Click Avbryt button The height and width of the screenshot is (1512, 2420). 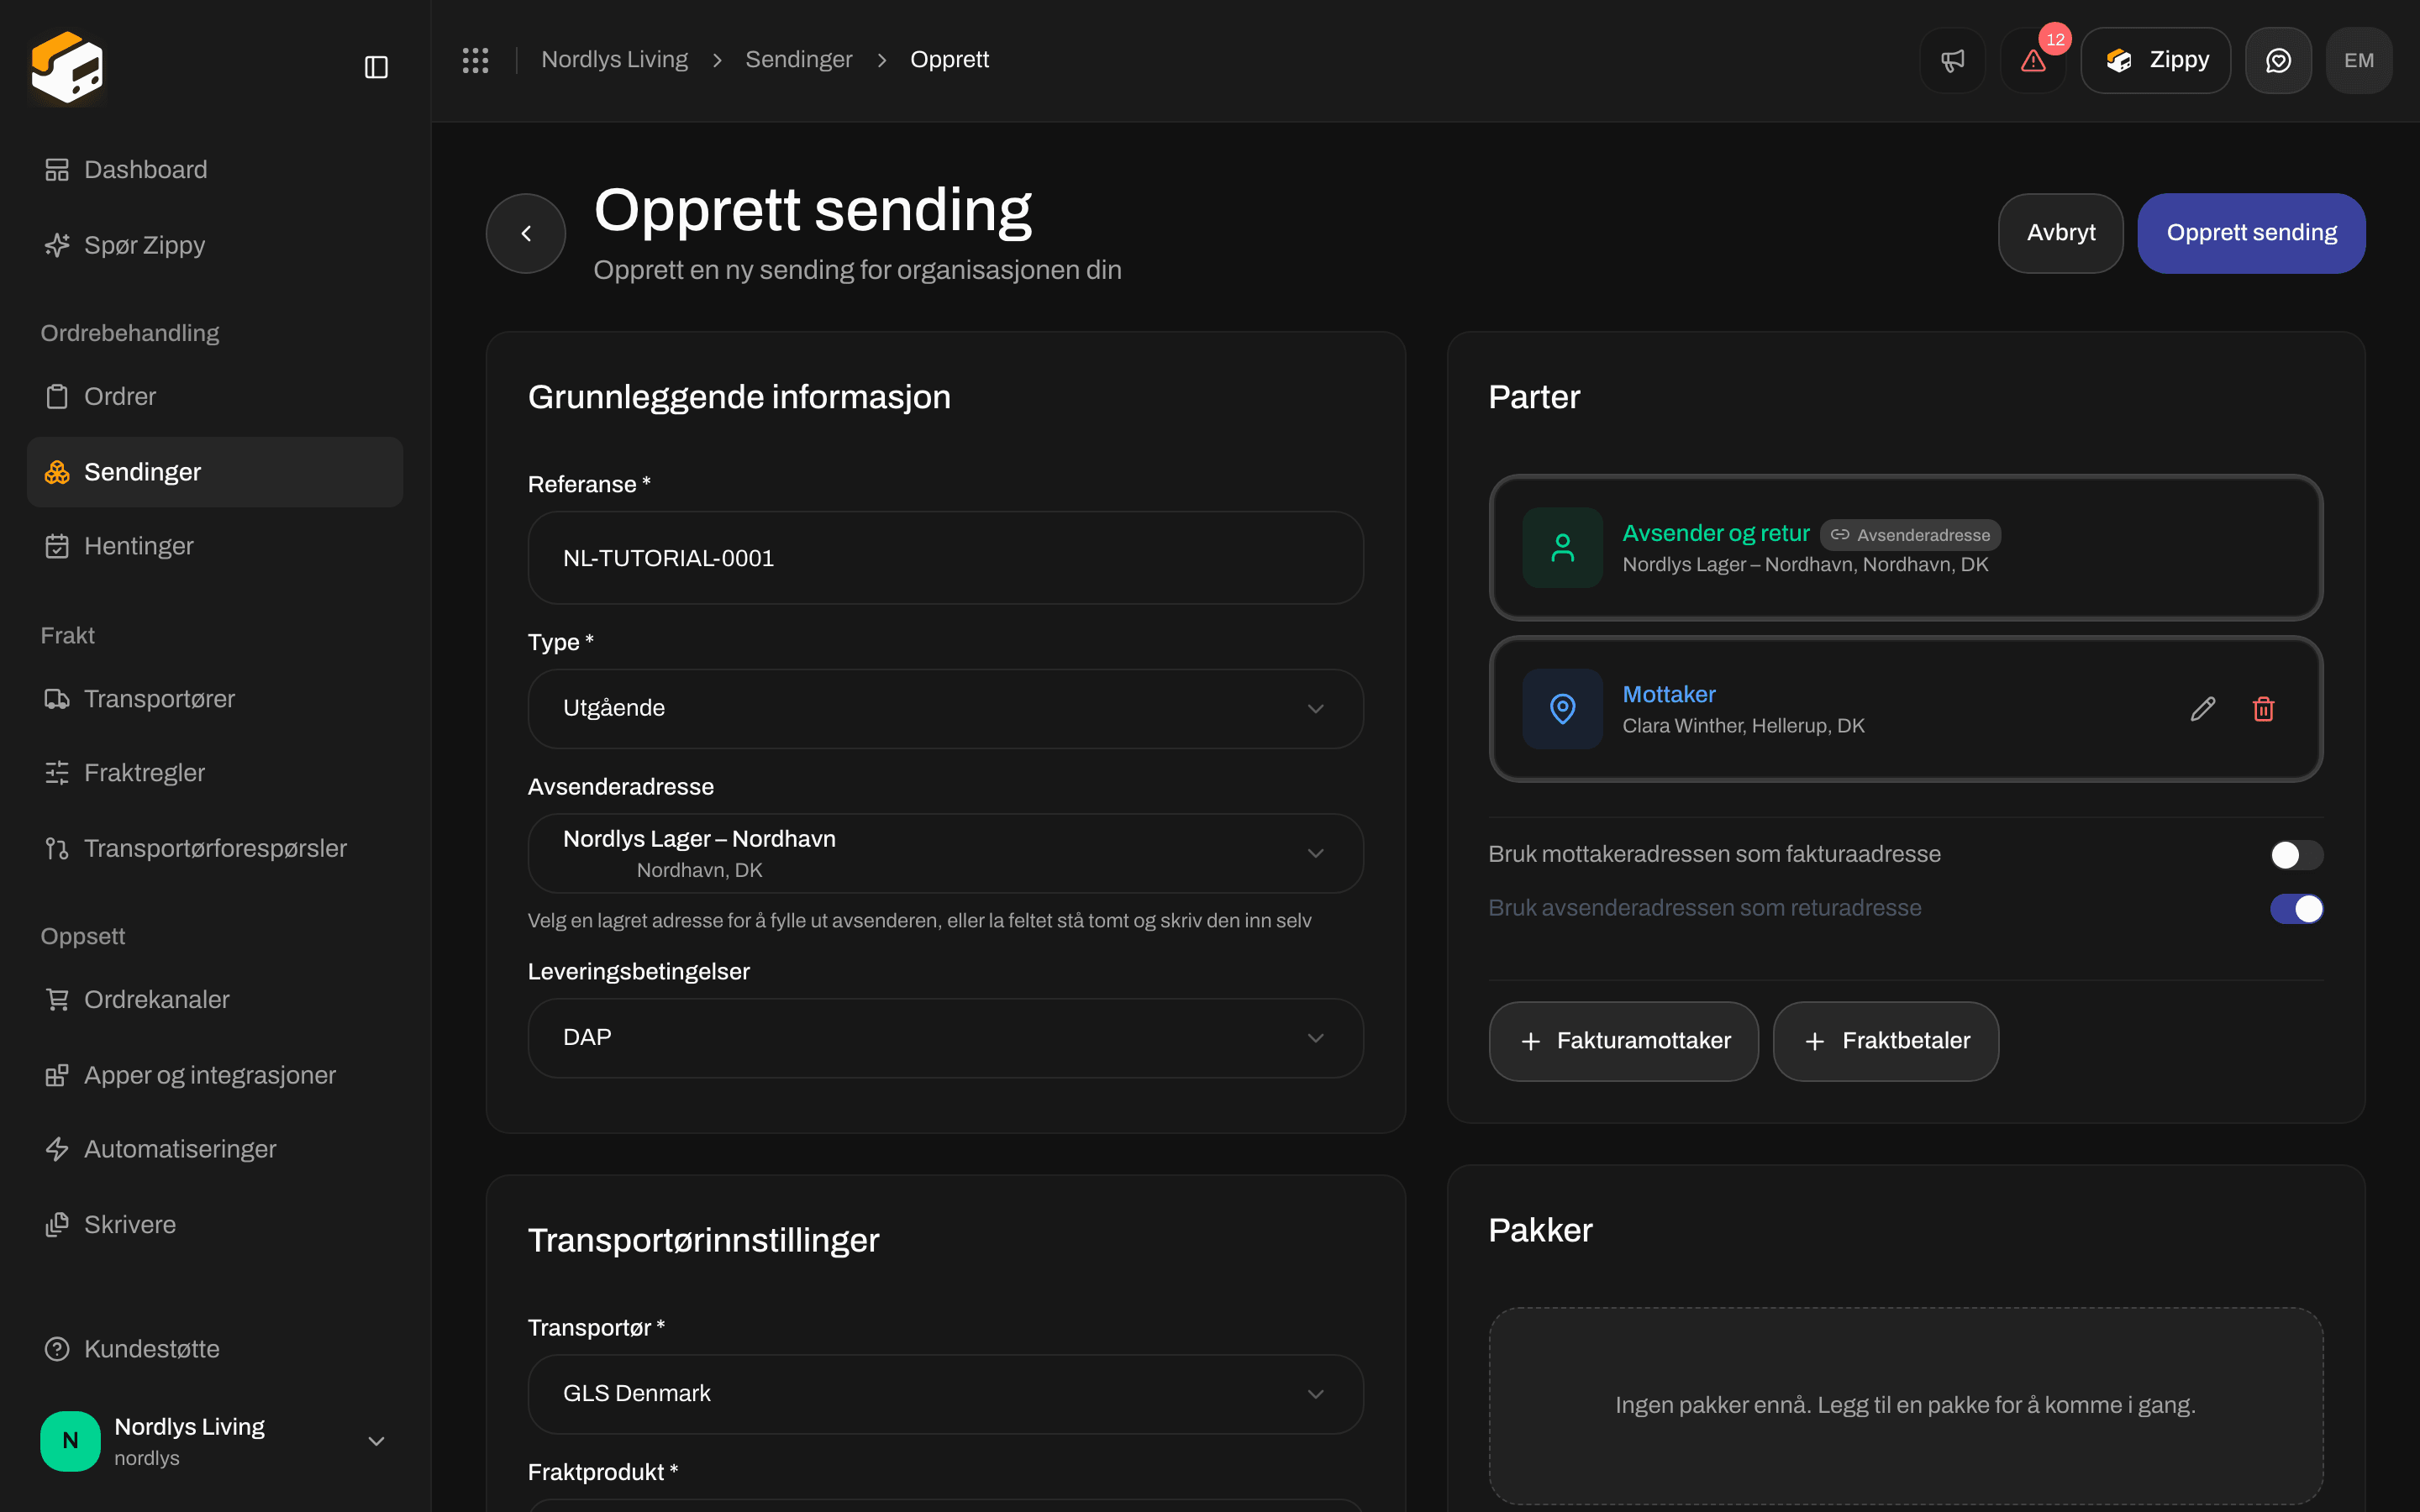(2061, 233)
